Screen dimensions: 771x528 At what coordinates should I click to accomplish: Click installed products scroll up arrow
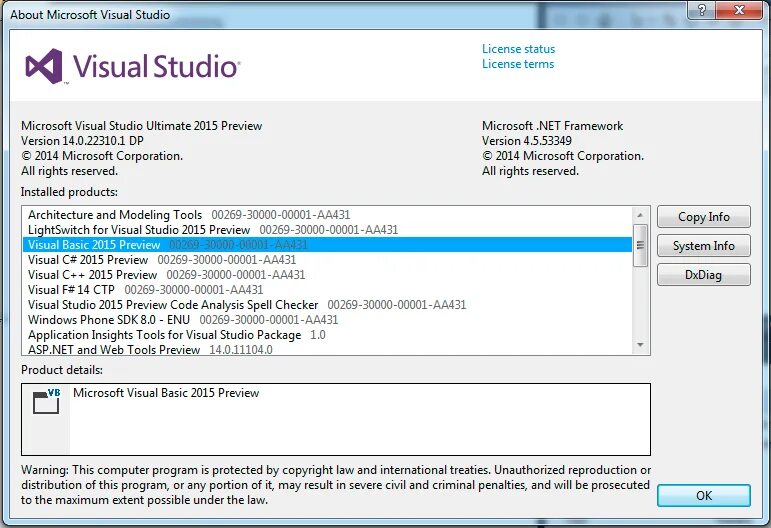pyautogui.click(x=640, y=215)
